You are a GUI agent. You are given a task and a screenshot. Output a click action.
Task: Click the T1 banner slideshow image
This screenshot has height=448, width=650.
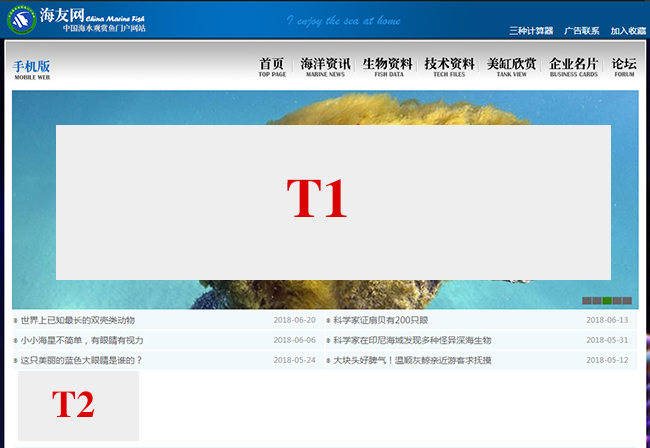[x=333, y=202]
